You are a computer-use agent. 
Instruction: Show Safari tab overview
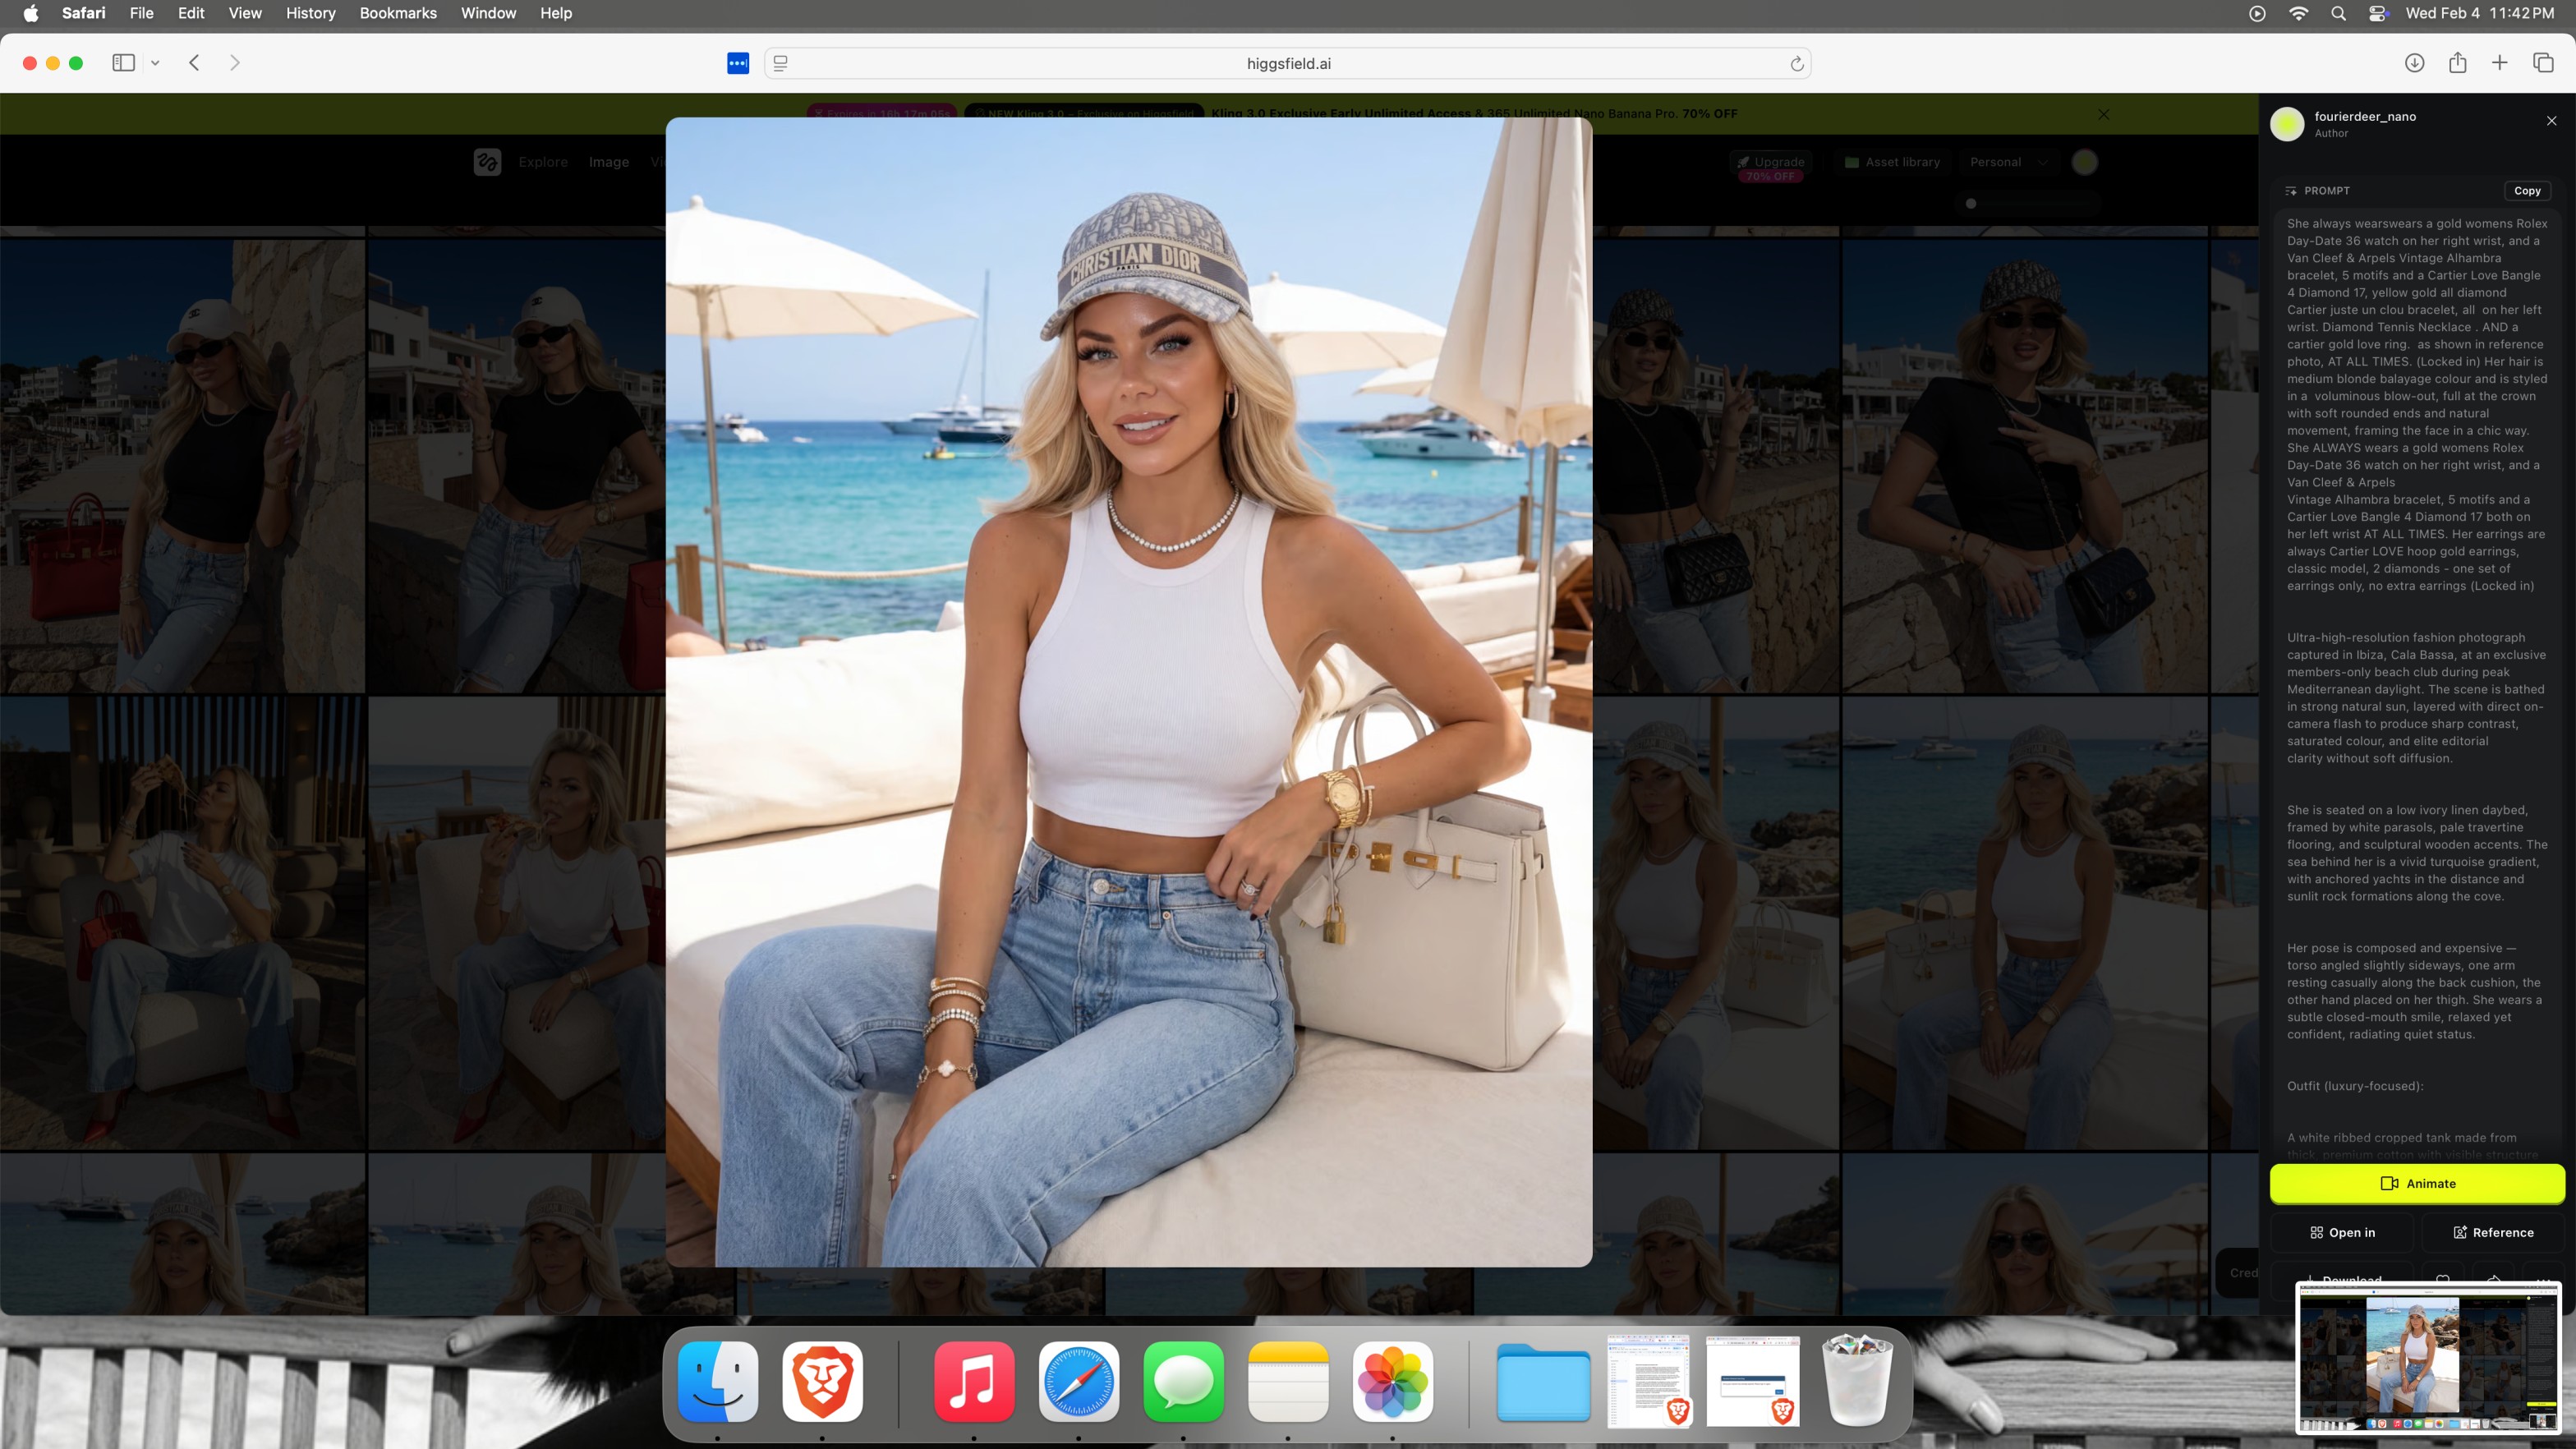[x=2543, y=63]
